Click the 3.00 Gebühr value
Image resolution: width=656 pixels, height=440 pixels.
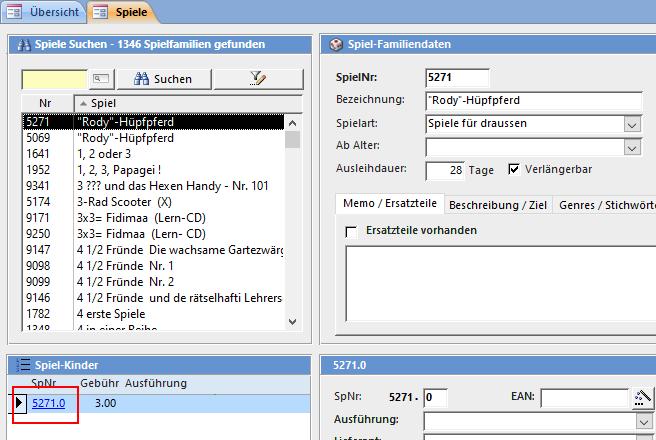(x=105, y=403)
